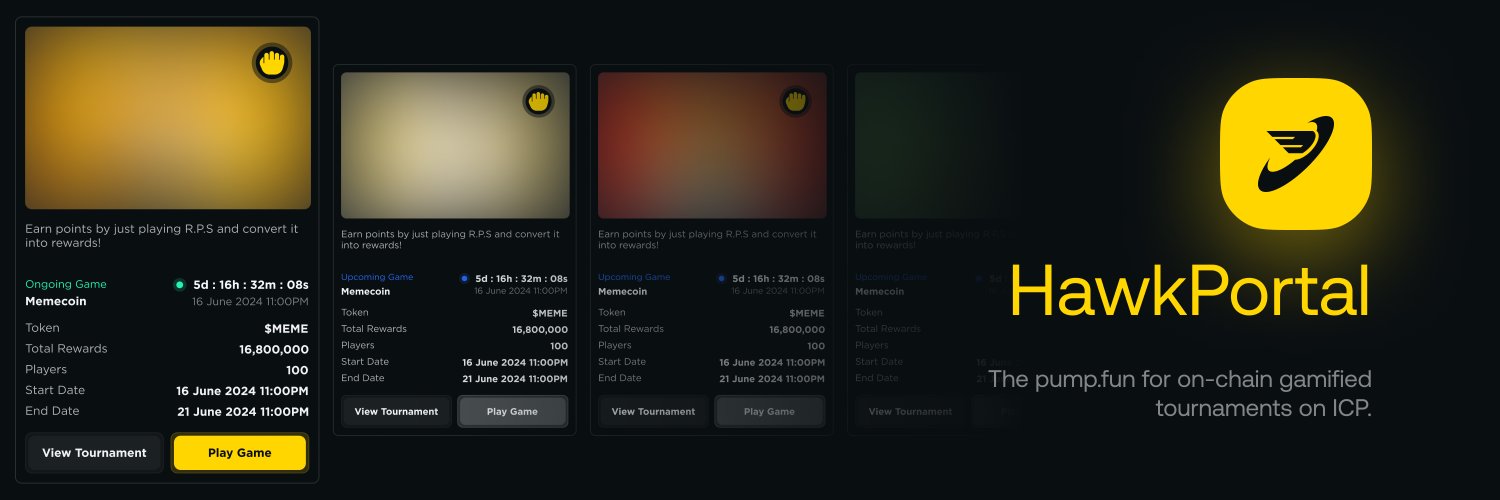Click the faded View Tournament button on the green card
Image resolution: width=1500 pixels, height=500 pixels.
coord(910,411)
